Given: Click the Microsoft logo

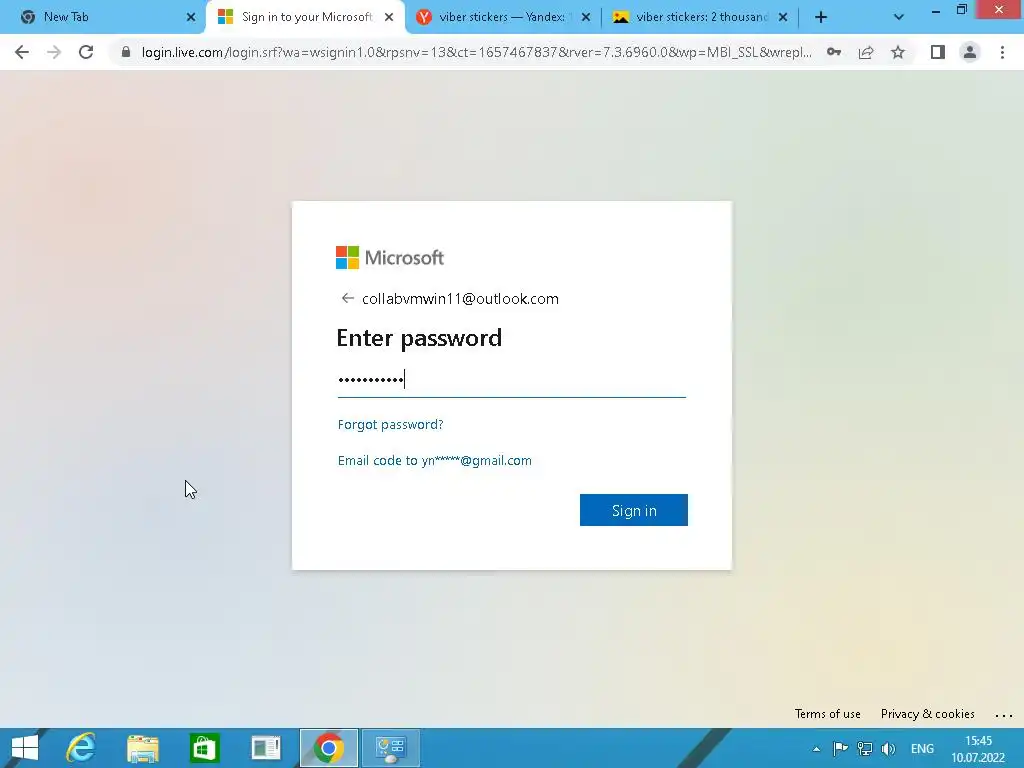Looking at the screenshot, I should click(x=390, y=257).
